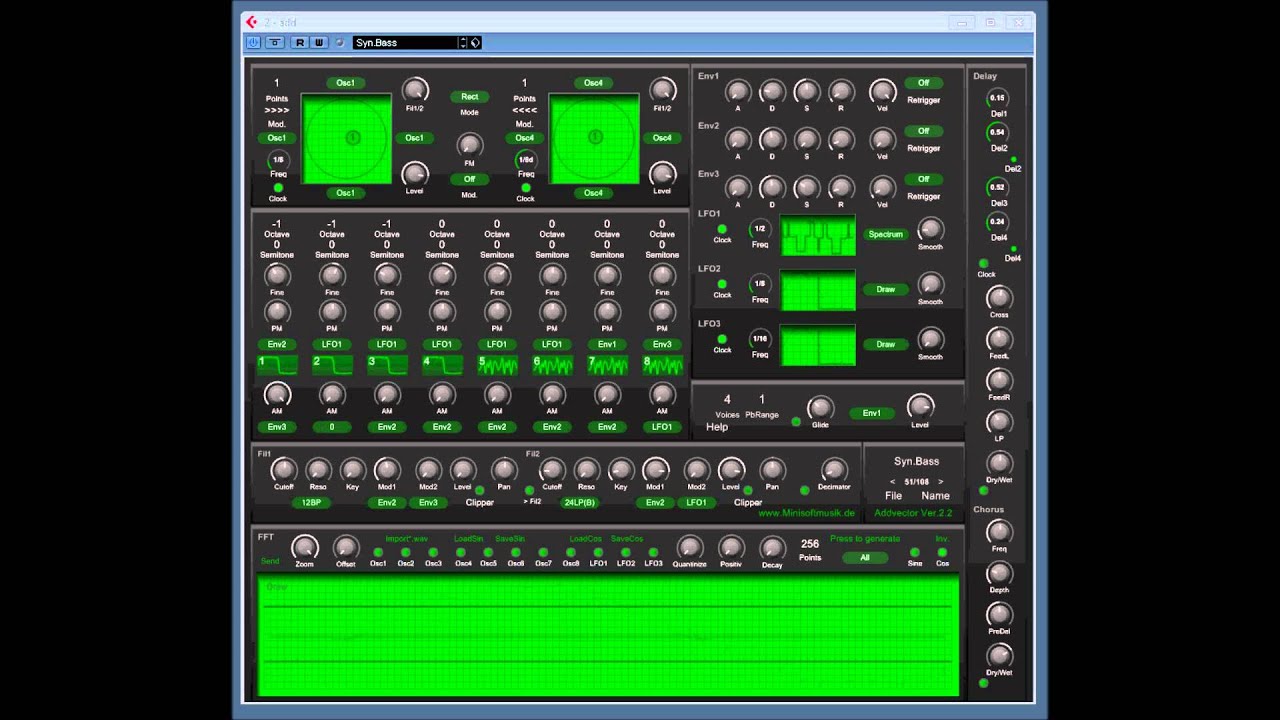Click the W write-automation button

coord(319,42)
